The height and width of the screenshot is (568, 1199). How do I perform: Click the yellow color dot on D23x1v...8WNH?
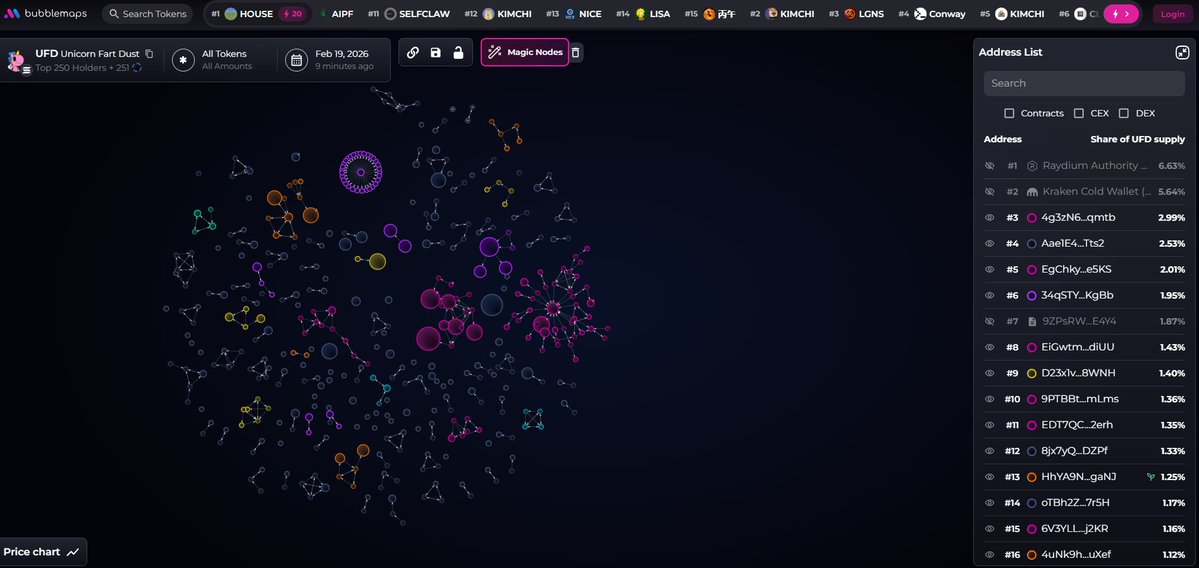click(x=1032, y=373)
